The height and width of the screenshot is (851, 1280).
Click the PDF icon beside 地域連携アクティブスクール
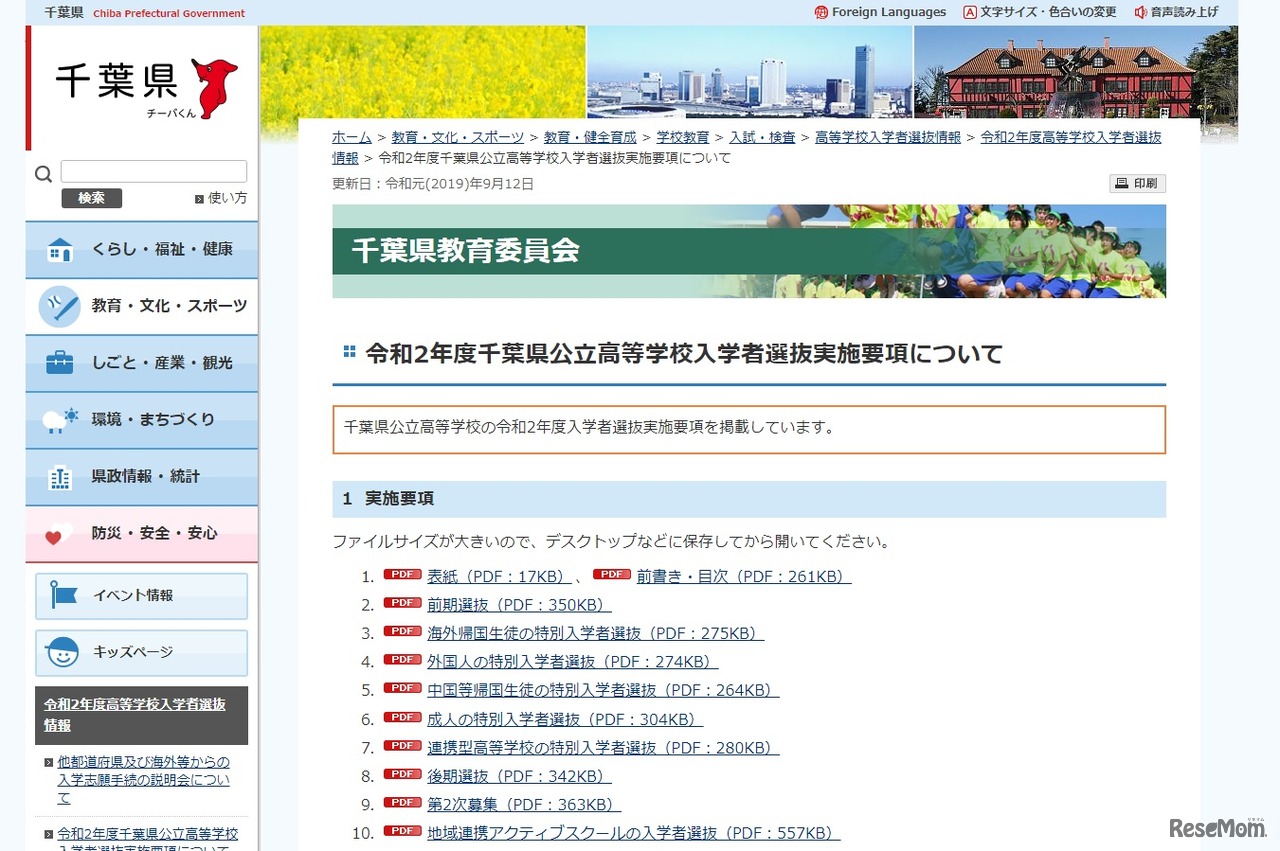[403, 831]
